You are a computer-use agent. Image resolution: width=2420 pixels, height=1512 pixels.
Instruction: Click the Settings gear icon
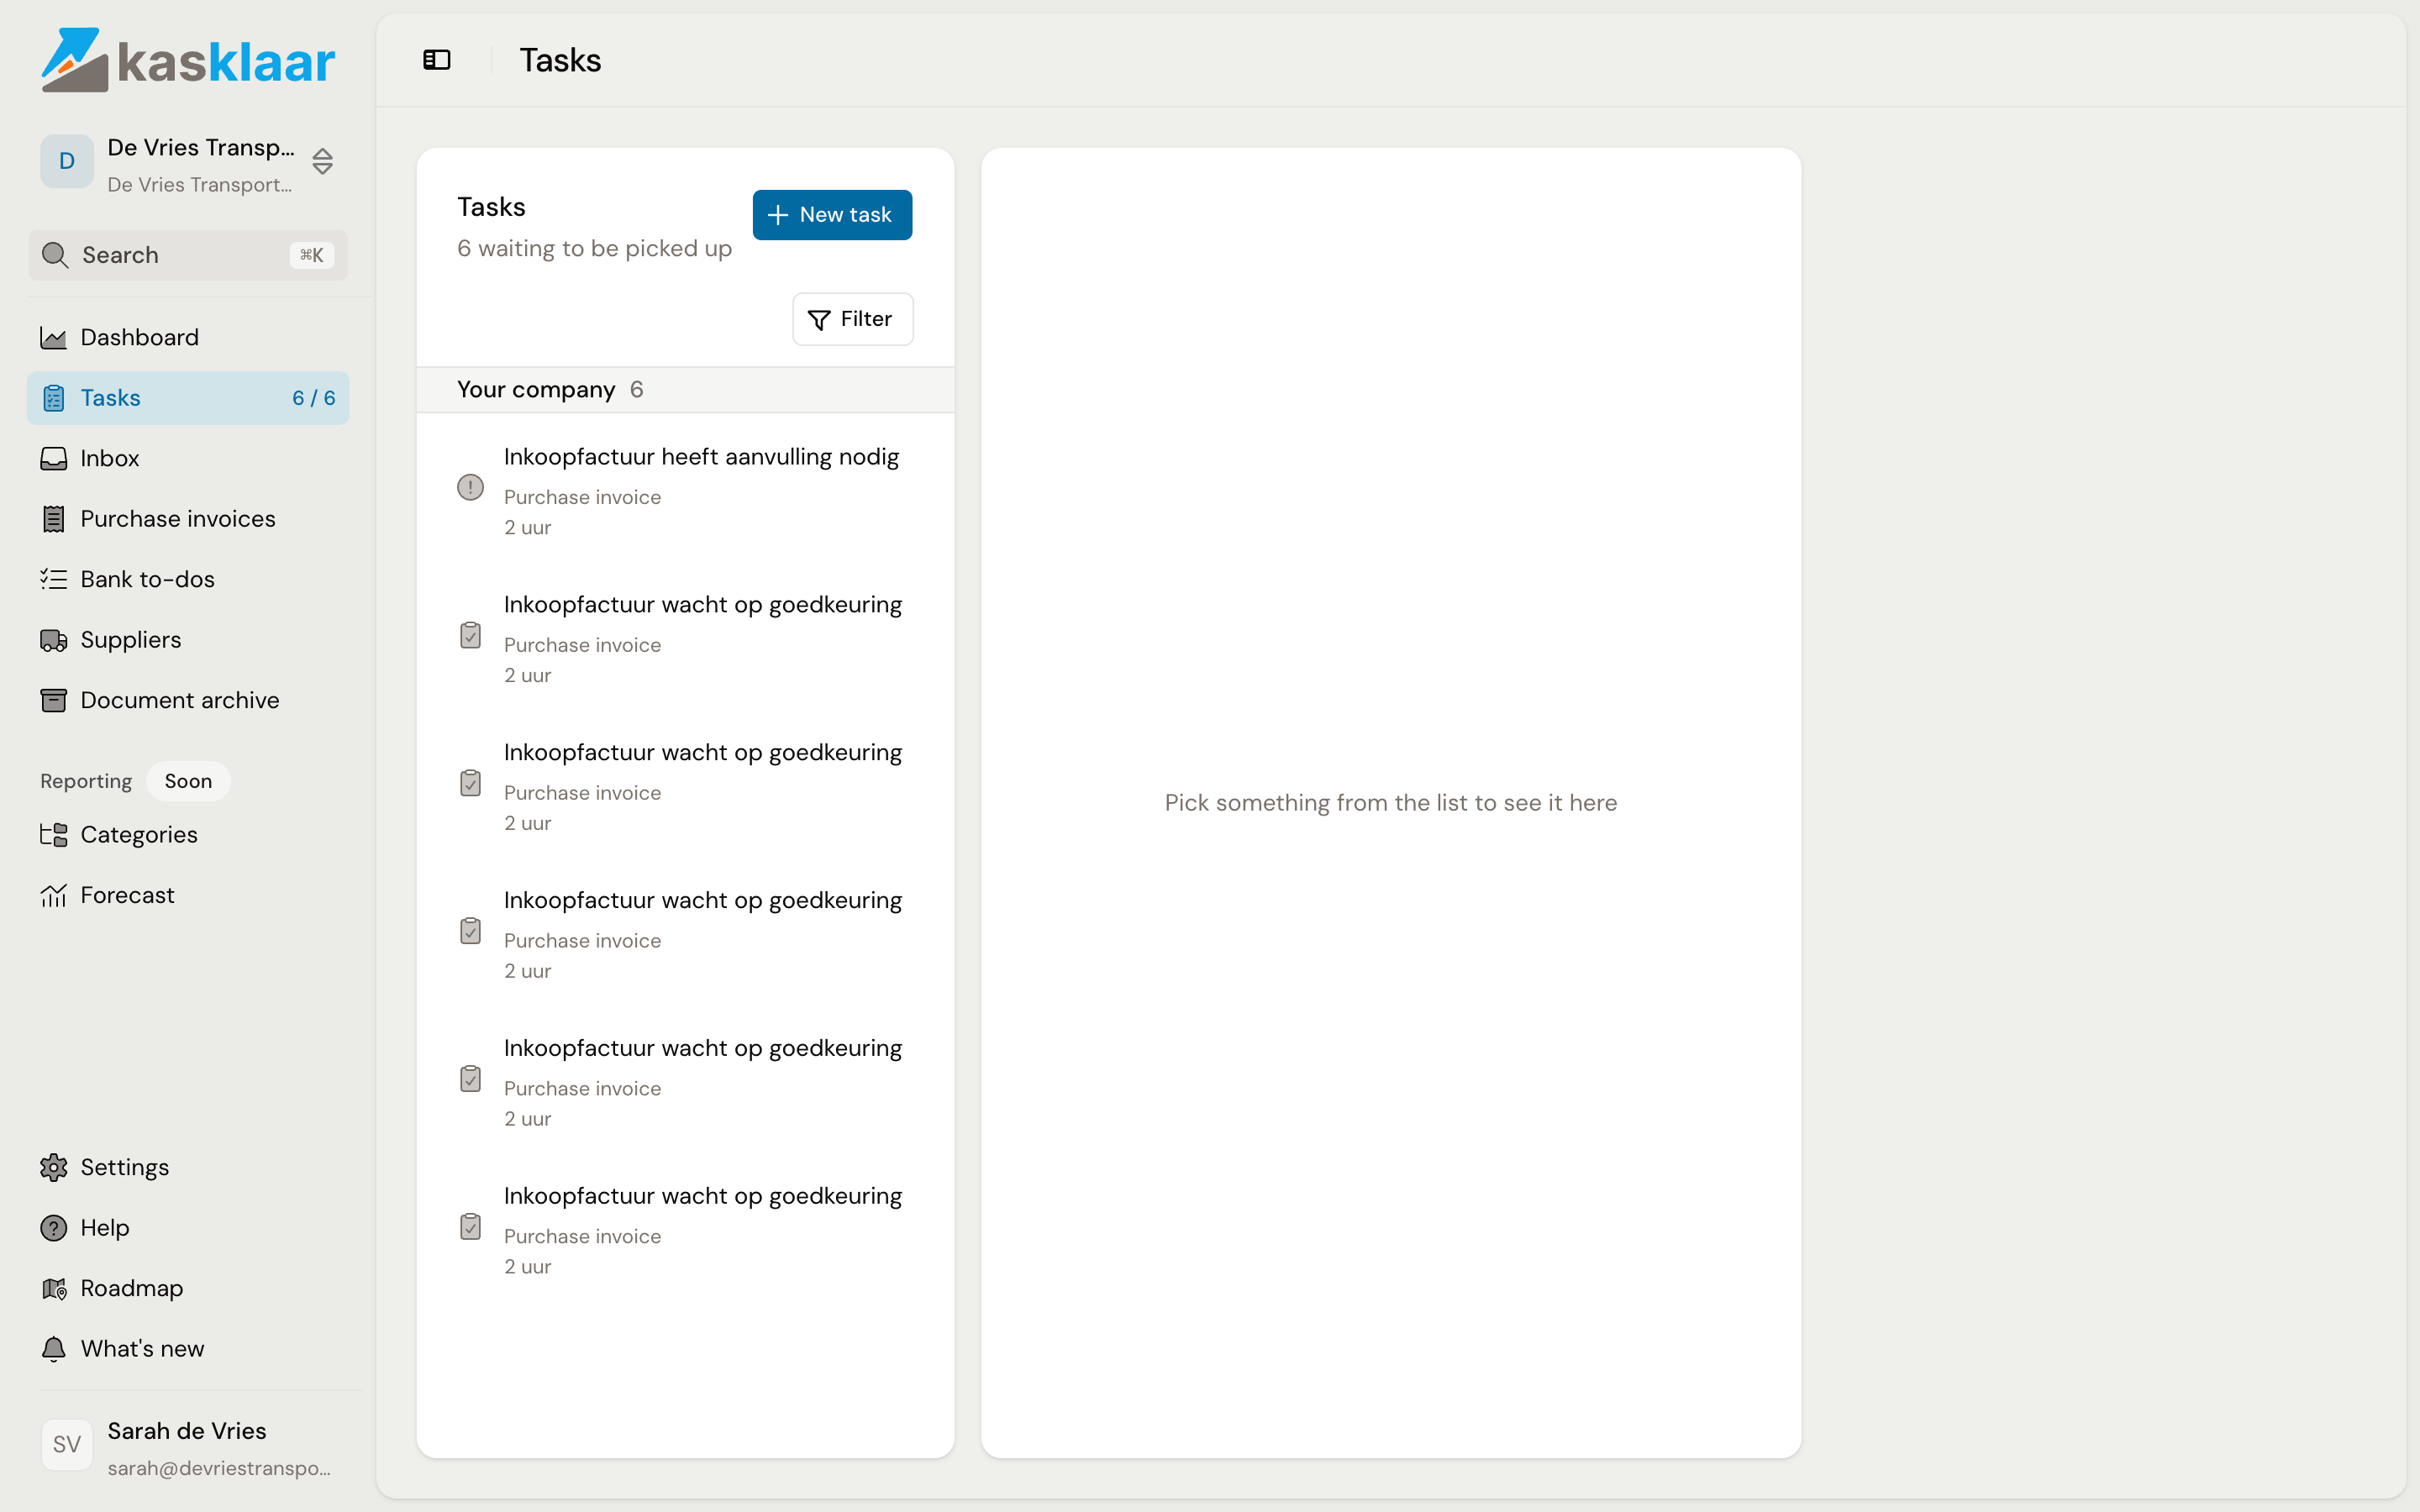[x=54, y=1167]
